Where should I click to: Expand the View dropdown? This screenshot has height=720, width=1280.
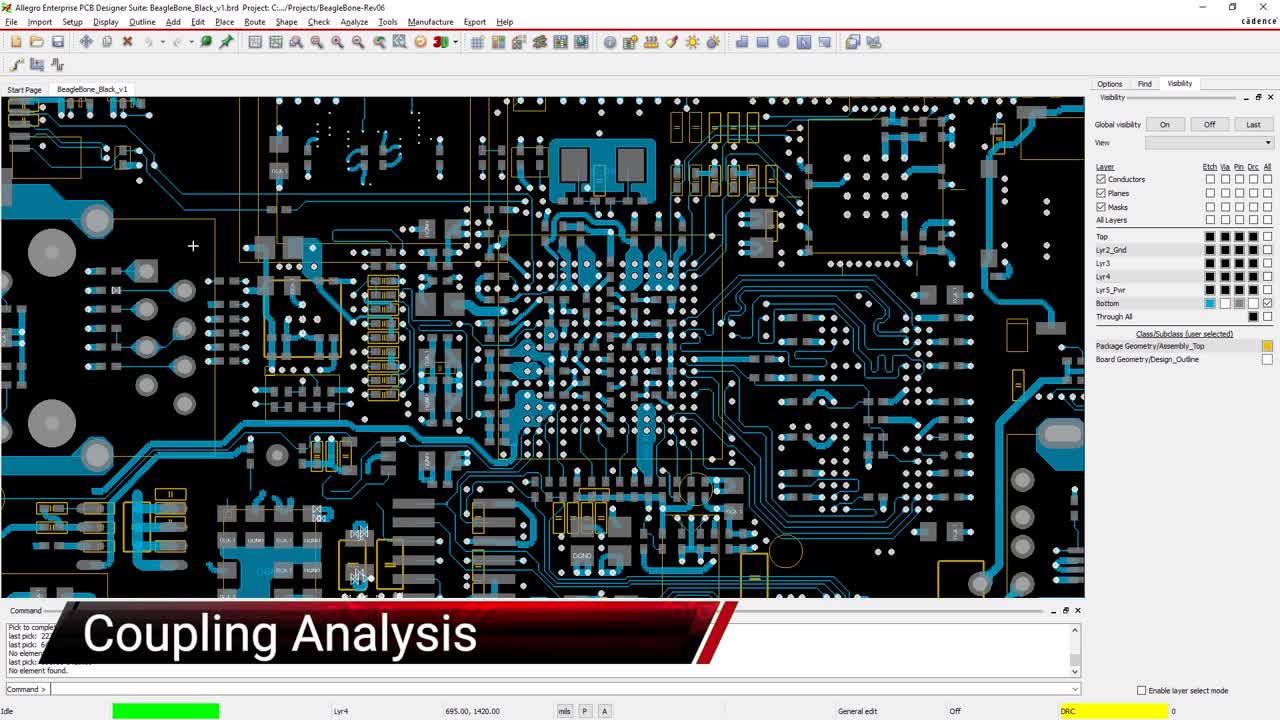pos(1268,143)
